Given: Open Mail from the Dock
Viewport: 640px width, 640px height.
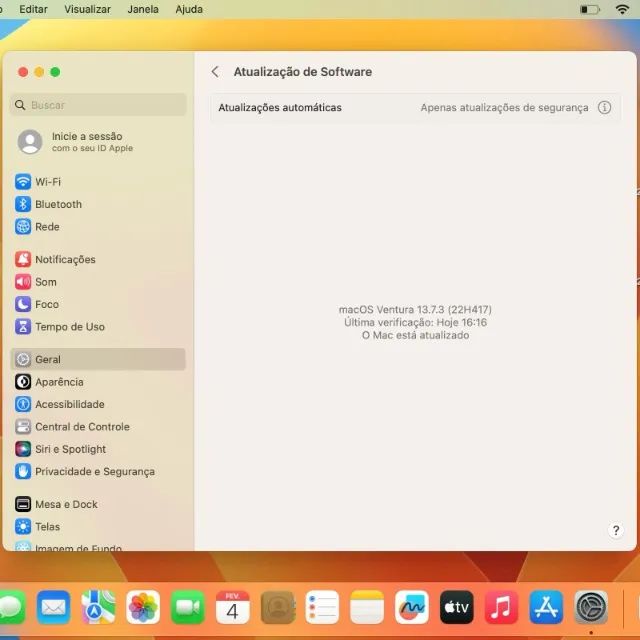Looking at the screenshot, I should [x=53, y=607].
